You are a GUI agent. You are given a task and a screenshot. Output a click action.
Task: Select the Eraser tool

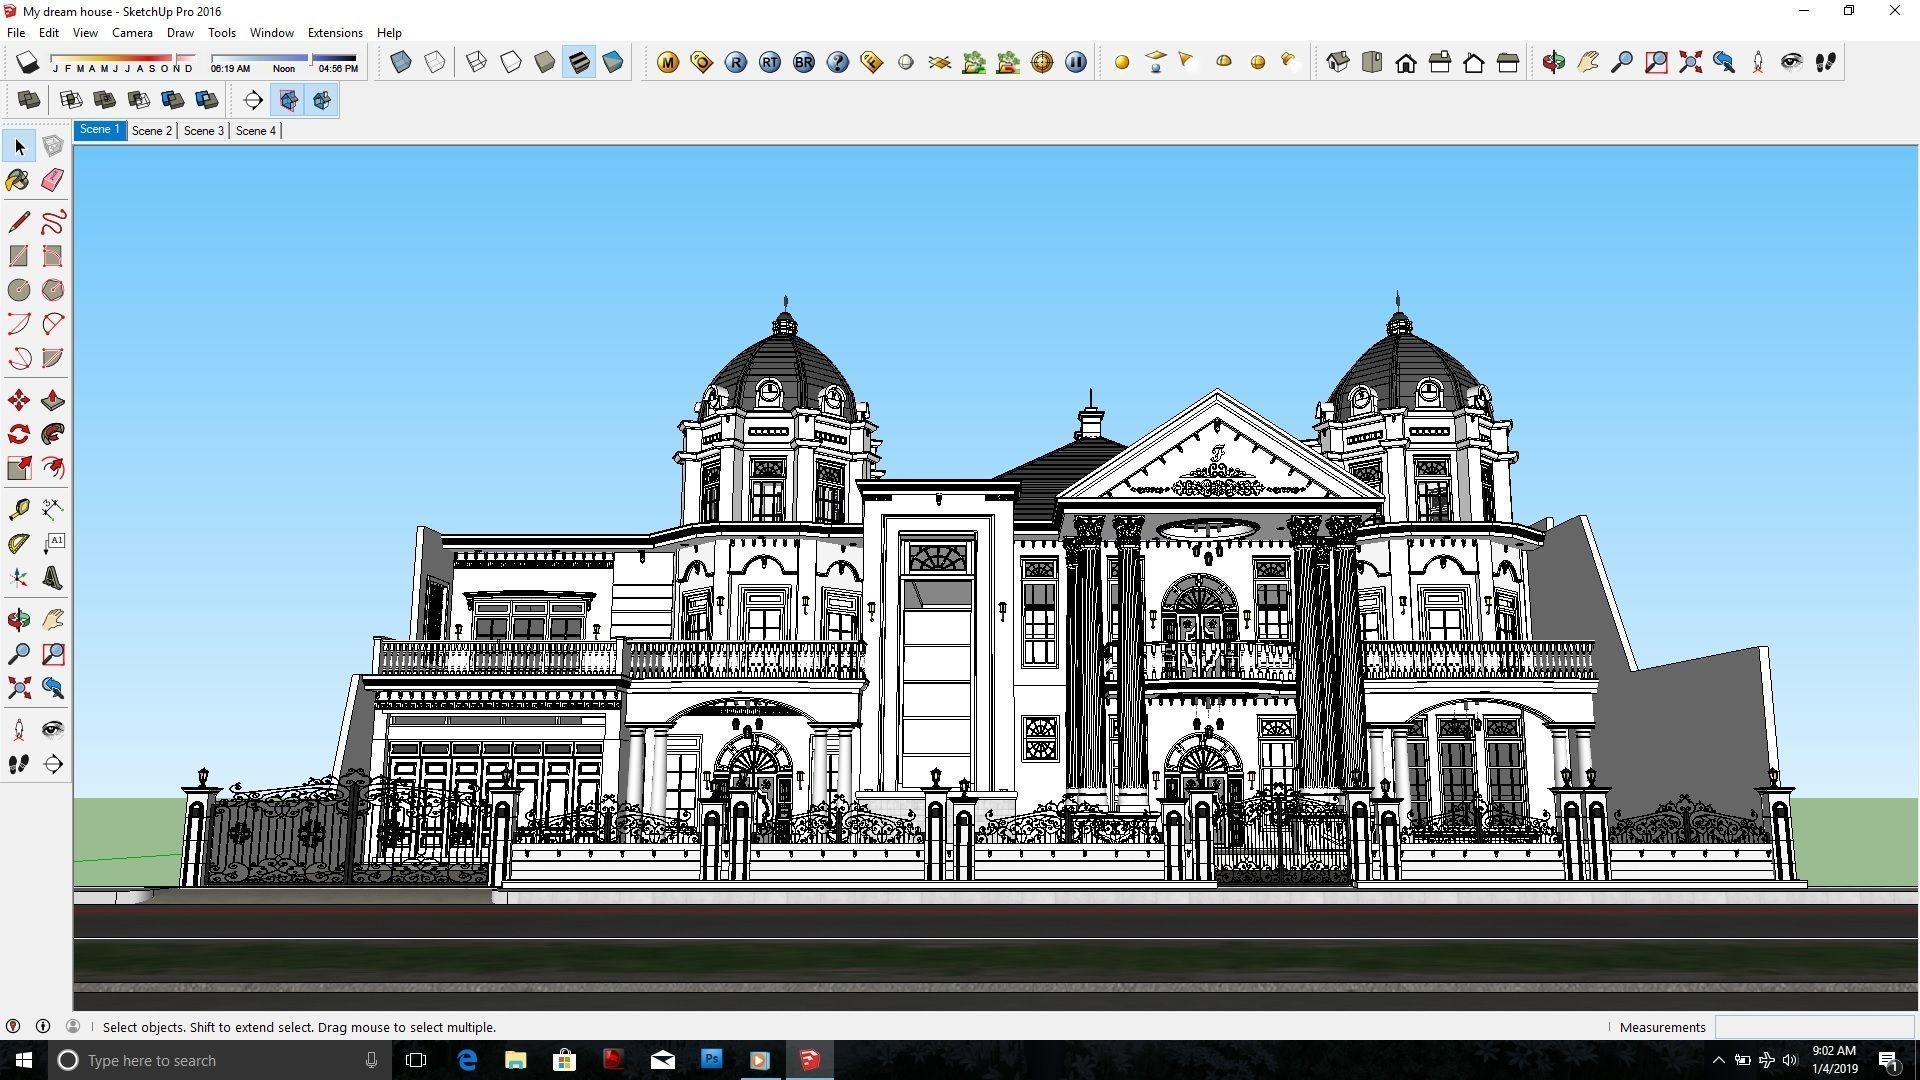click(x=53, y=180)
